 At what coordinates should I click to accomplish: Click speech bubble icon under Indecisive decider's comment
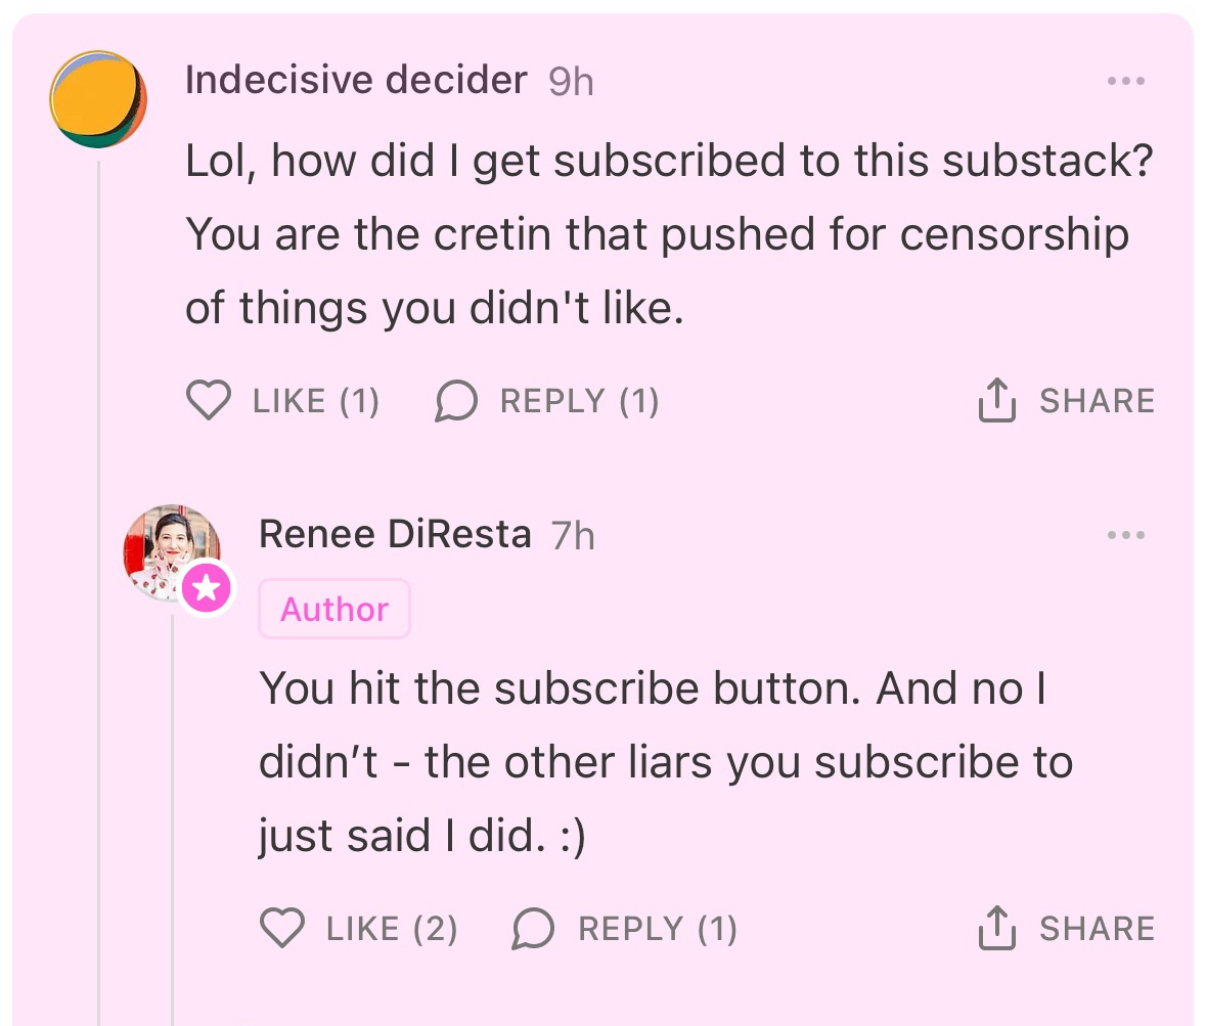(x=456, y=401)
